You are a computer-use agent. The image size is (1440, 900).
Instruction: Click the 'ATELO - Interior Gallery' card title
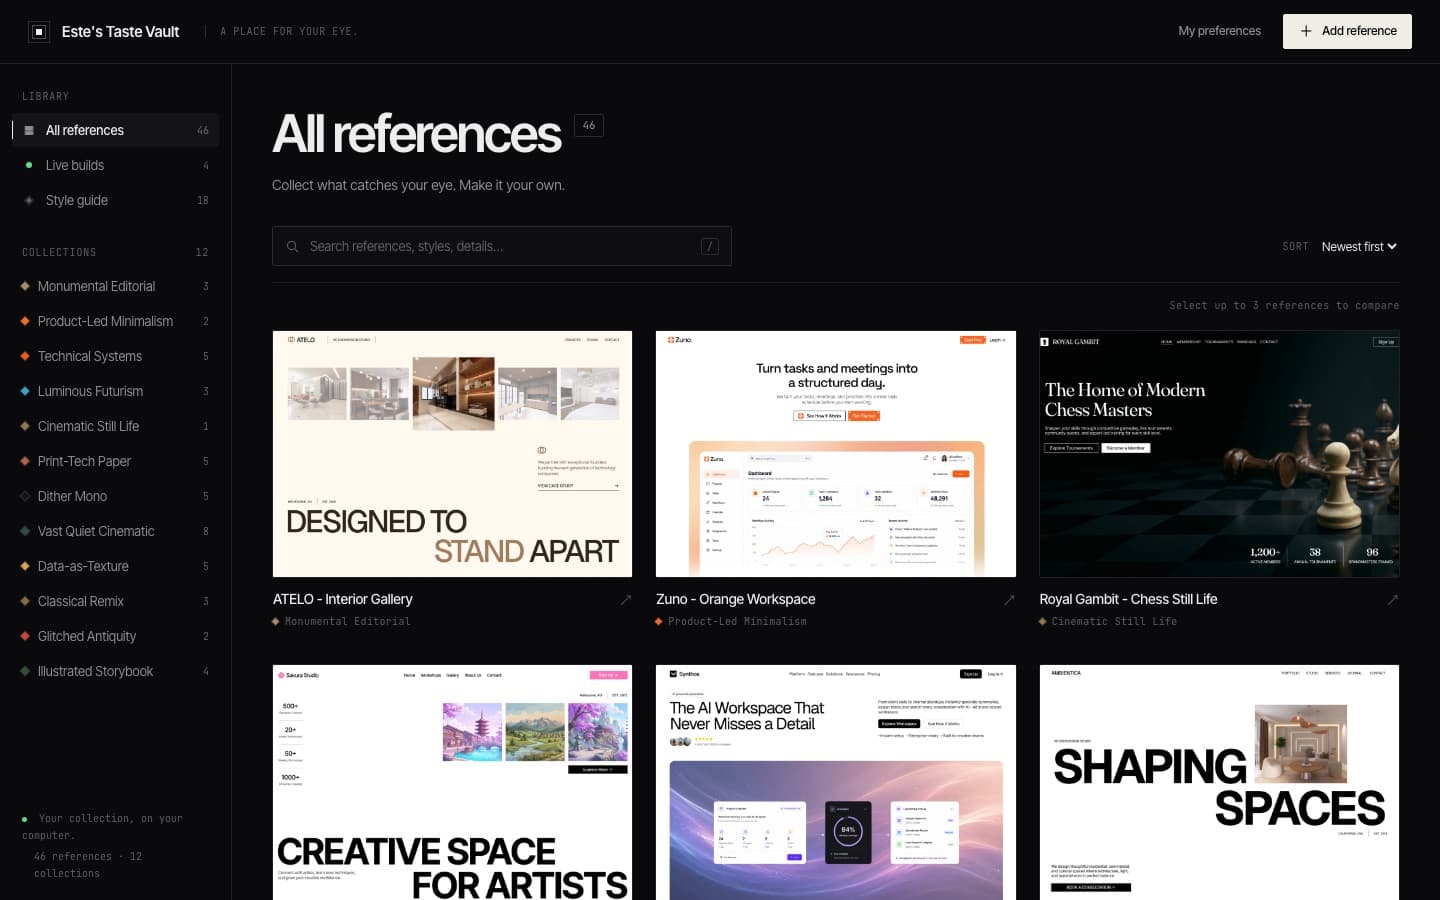pyautogui.click(x=343, y=599)
